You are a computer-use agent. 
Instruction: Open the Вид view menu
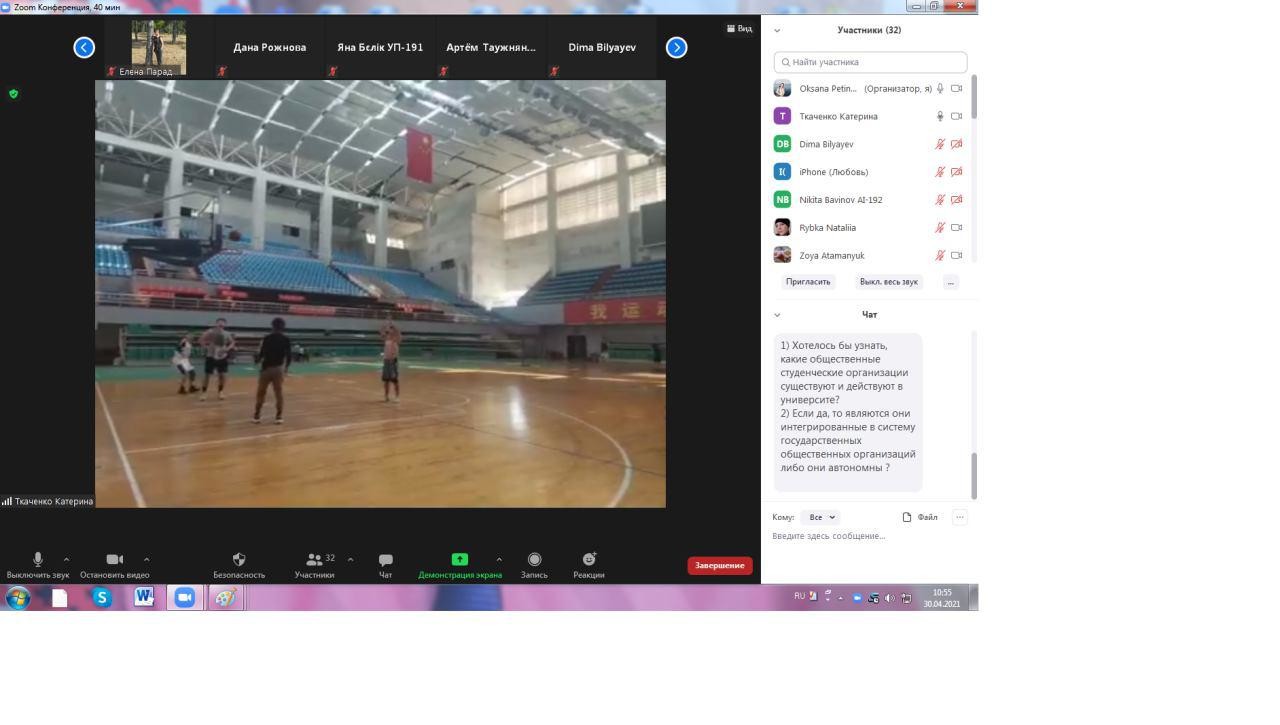pyautogui.click(x=739, y=29)
